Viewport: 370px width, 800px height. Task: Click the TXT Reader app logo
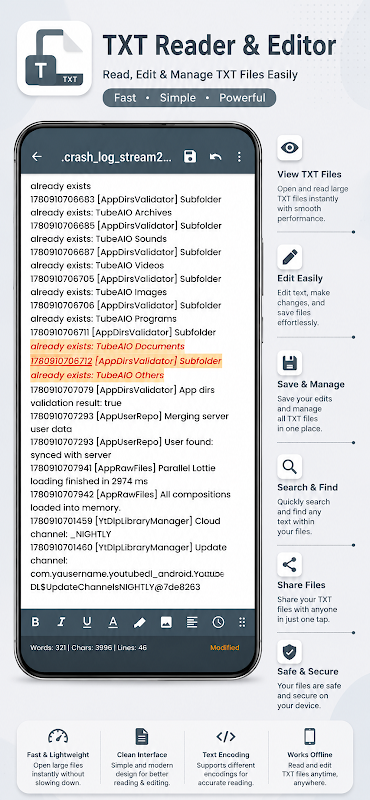click(55, 58)
